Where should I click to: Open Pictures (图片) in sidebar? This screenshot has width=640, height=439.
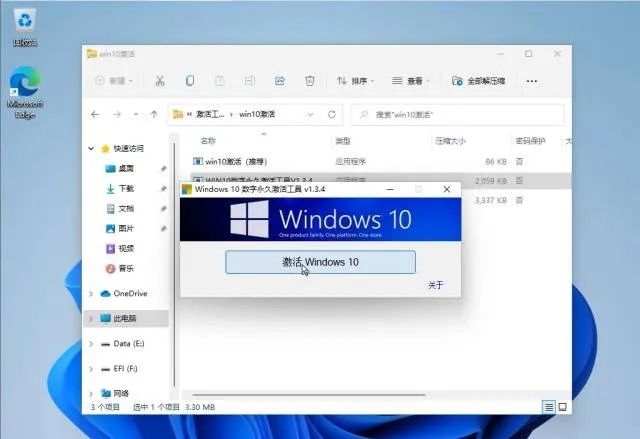[126, 228]
